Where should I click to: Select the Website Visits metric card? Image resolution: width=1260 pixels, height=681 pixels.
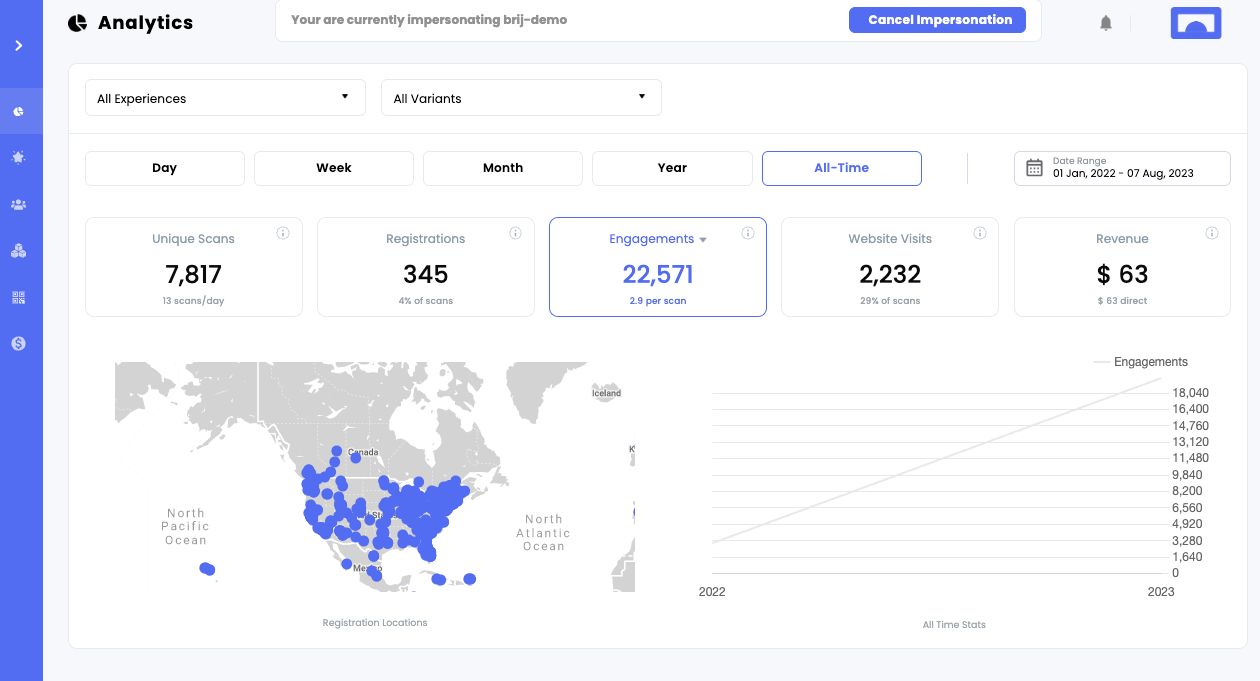click(890, 267)
